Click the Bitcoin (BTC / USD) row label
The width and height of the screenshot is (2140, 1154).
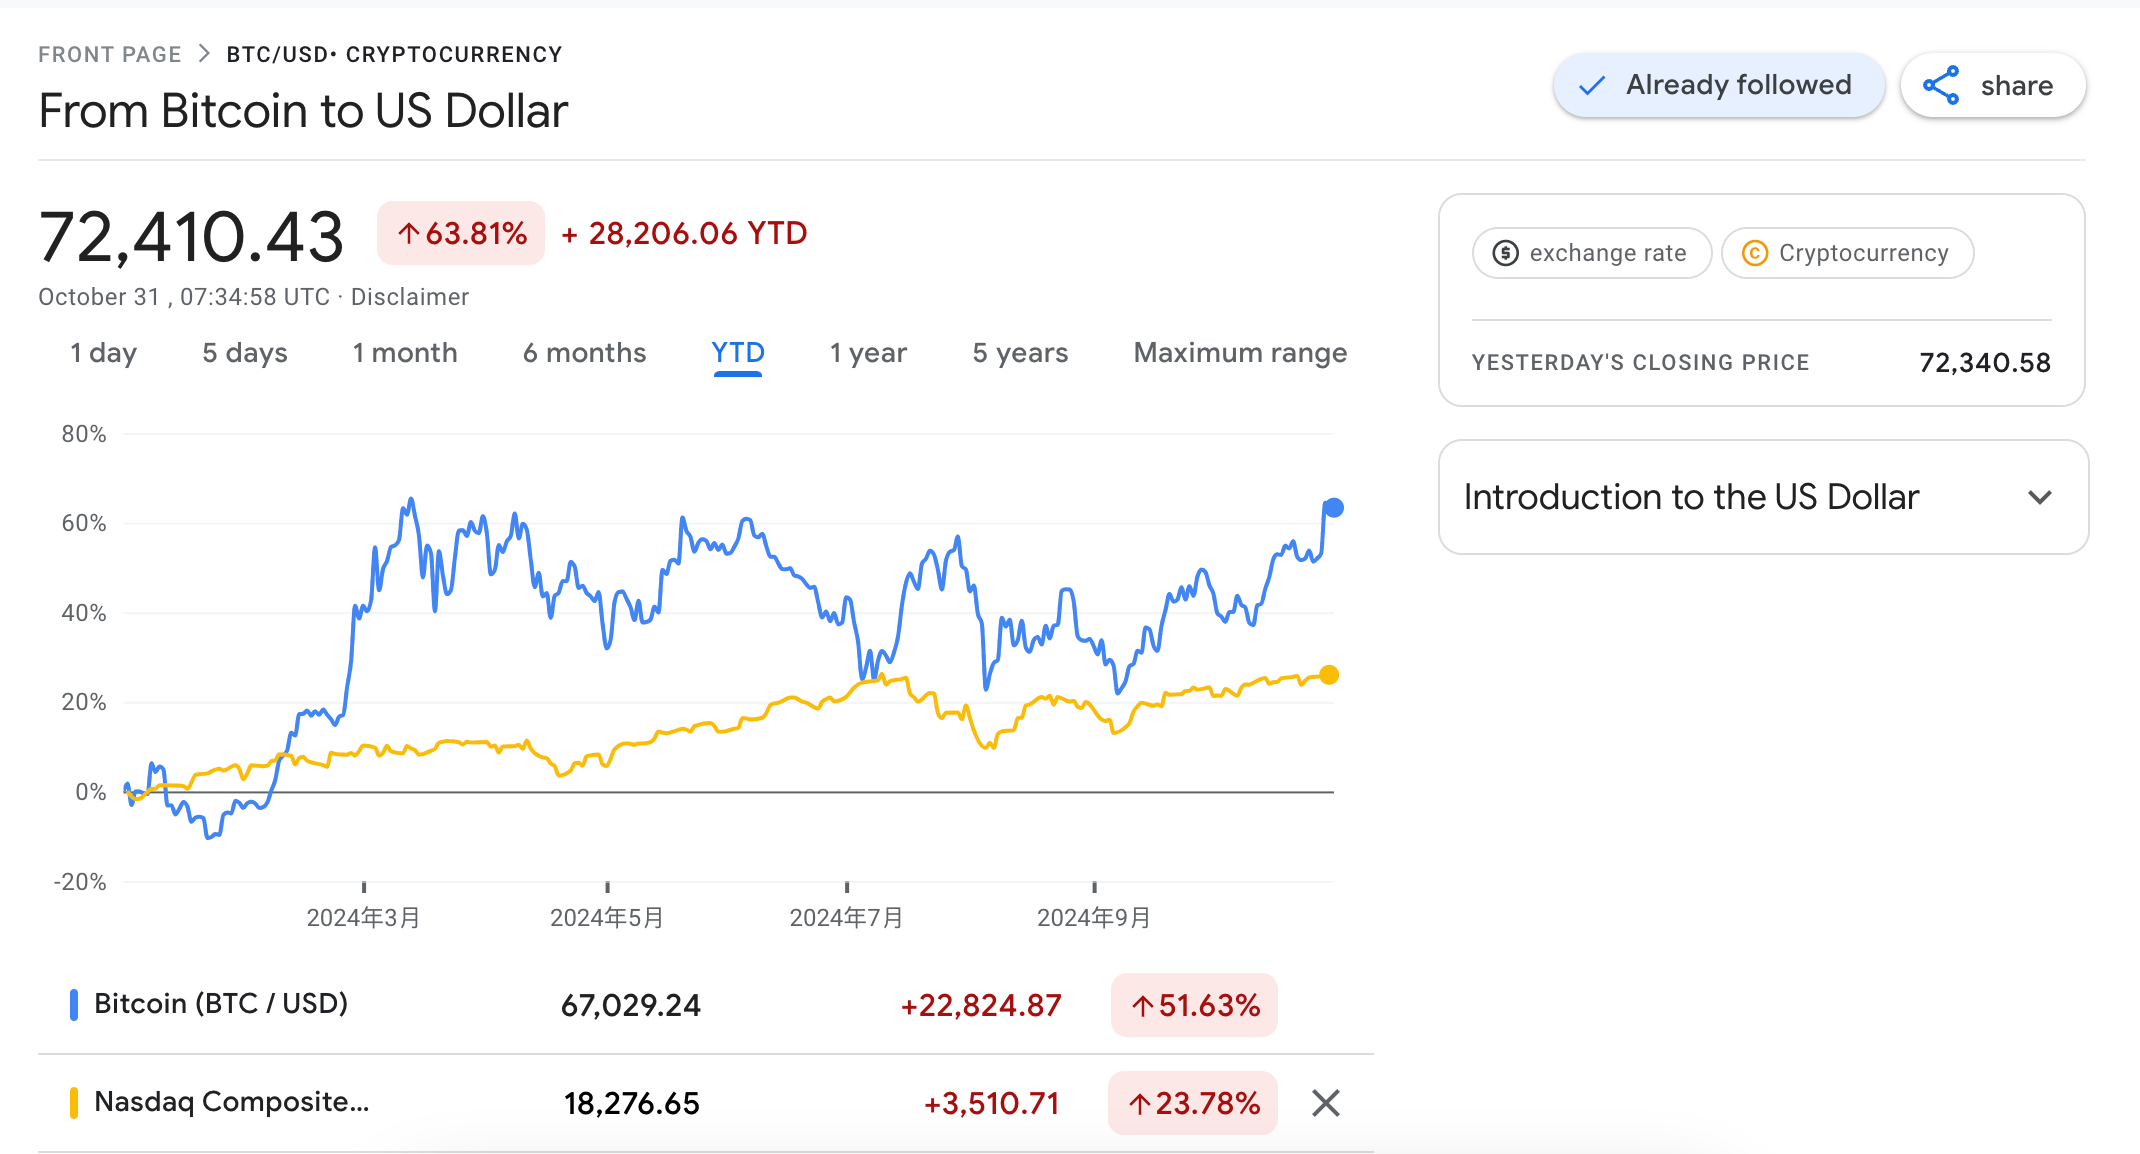(221, 1004)
